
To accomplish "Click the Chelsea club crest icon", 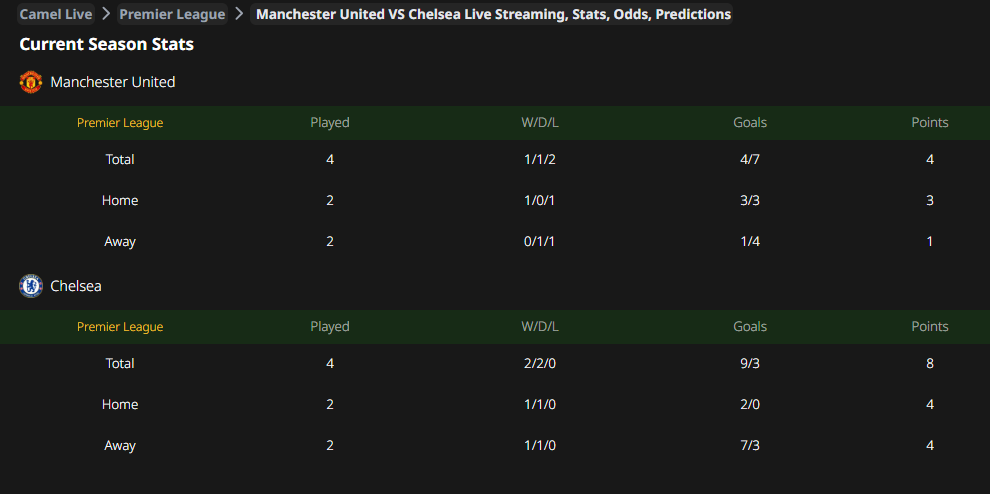I will 30,286.
